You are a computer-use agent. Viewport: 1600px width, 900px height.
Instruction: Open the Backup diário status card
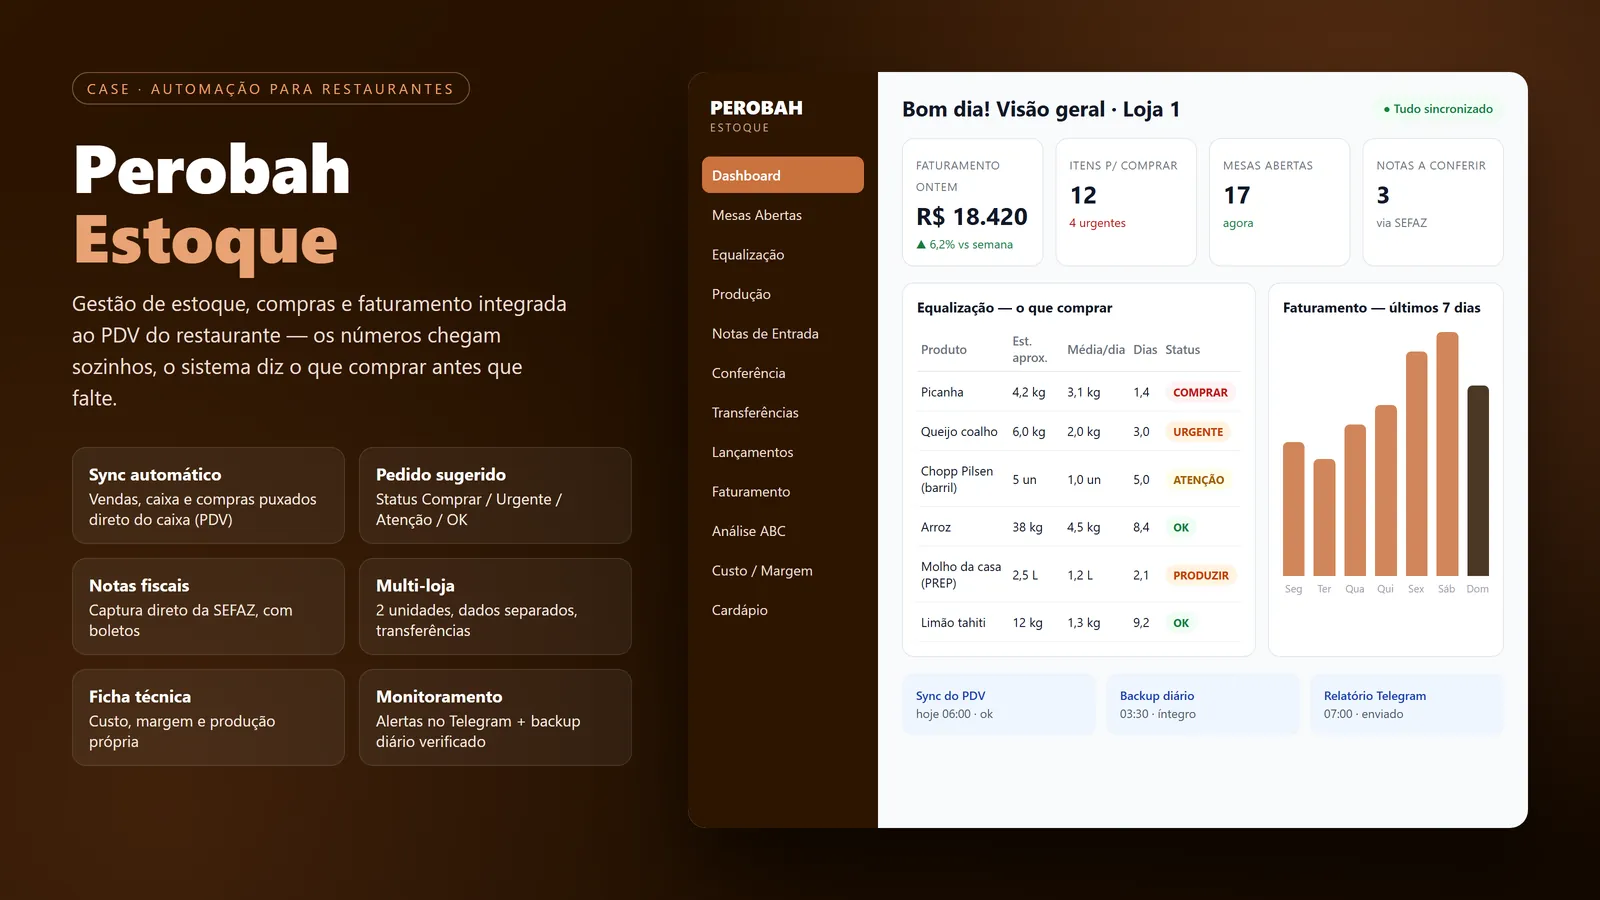(1203, 705)
